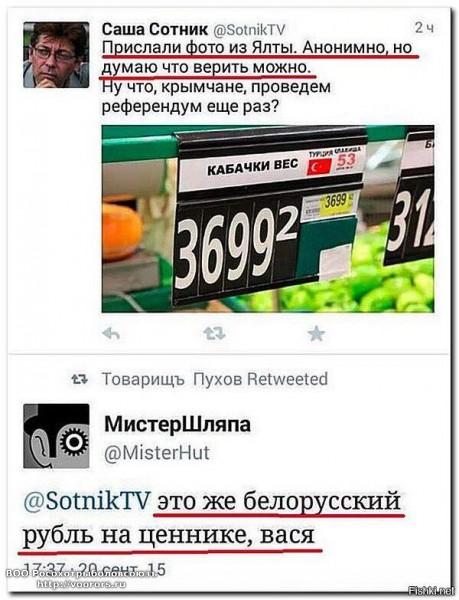Click the @MisterHut handle

(x=157, y=453)
